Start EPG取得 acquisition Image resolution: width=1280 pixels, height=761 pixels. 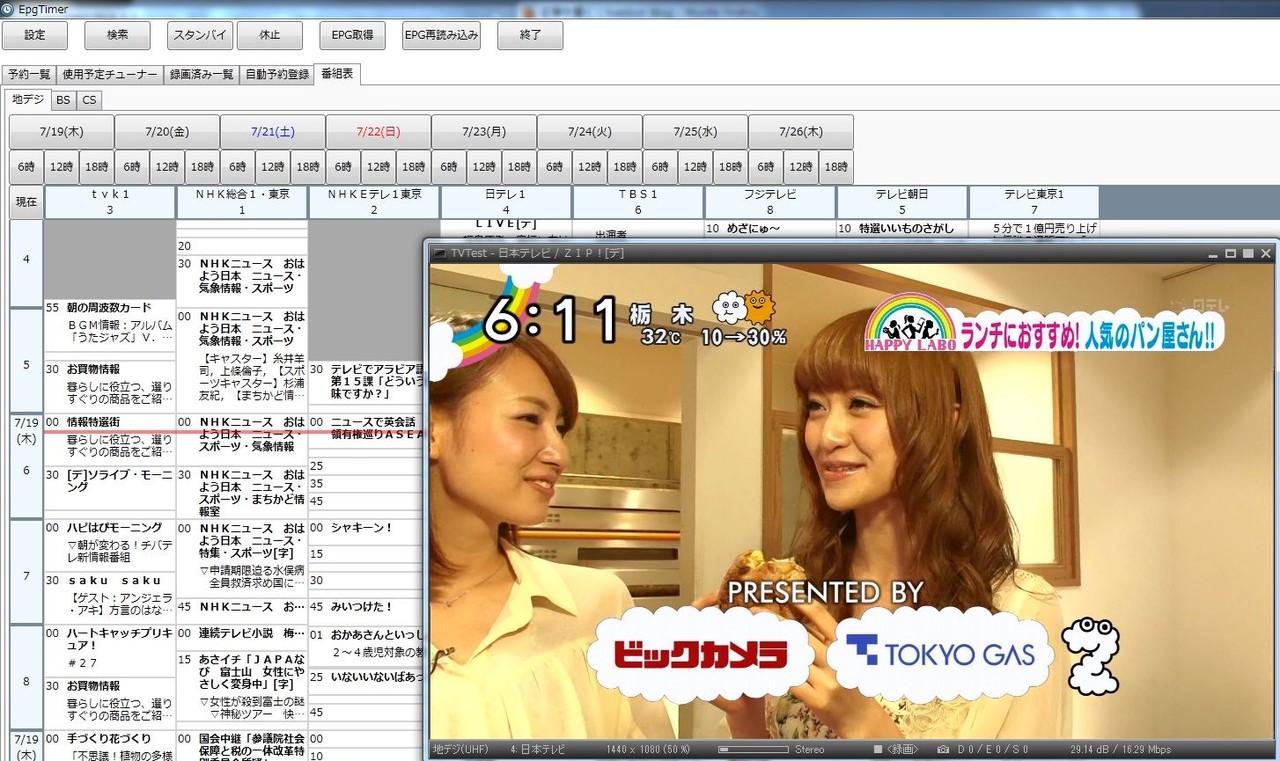(x=353, y=35)
